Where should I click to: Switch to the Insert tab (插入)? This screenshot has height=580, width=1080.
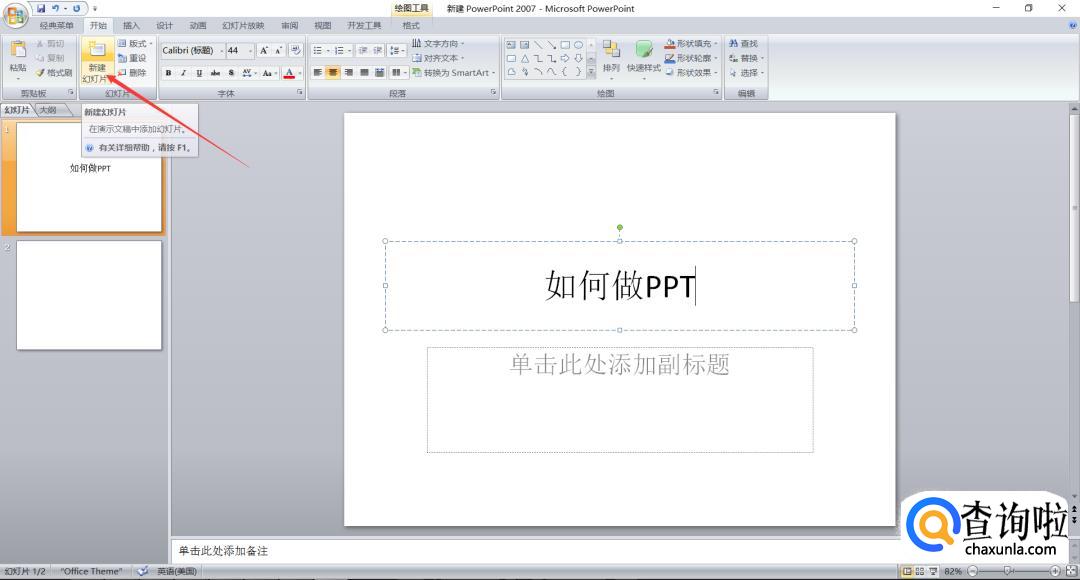(131, 25)
